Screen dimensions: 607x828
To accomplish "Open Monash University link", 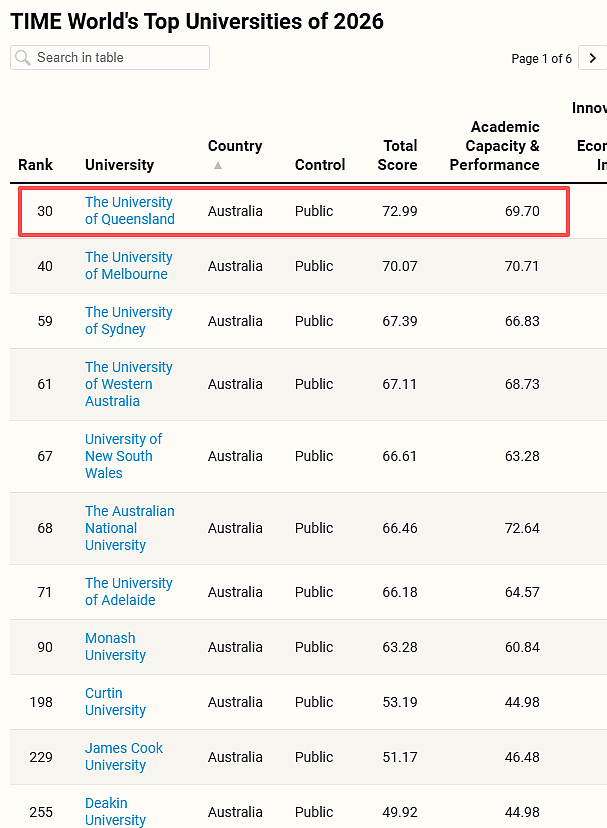I will (x=115, y=646).
